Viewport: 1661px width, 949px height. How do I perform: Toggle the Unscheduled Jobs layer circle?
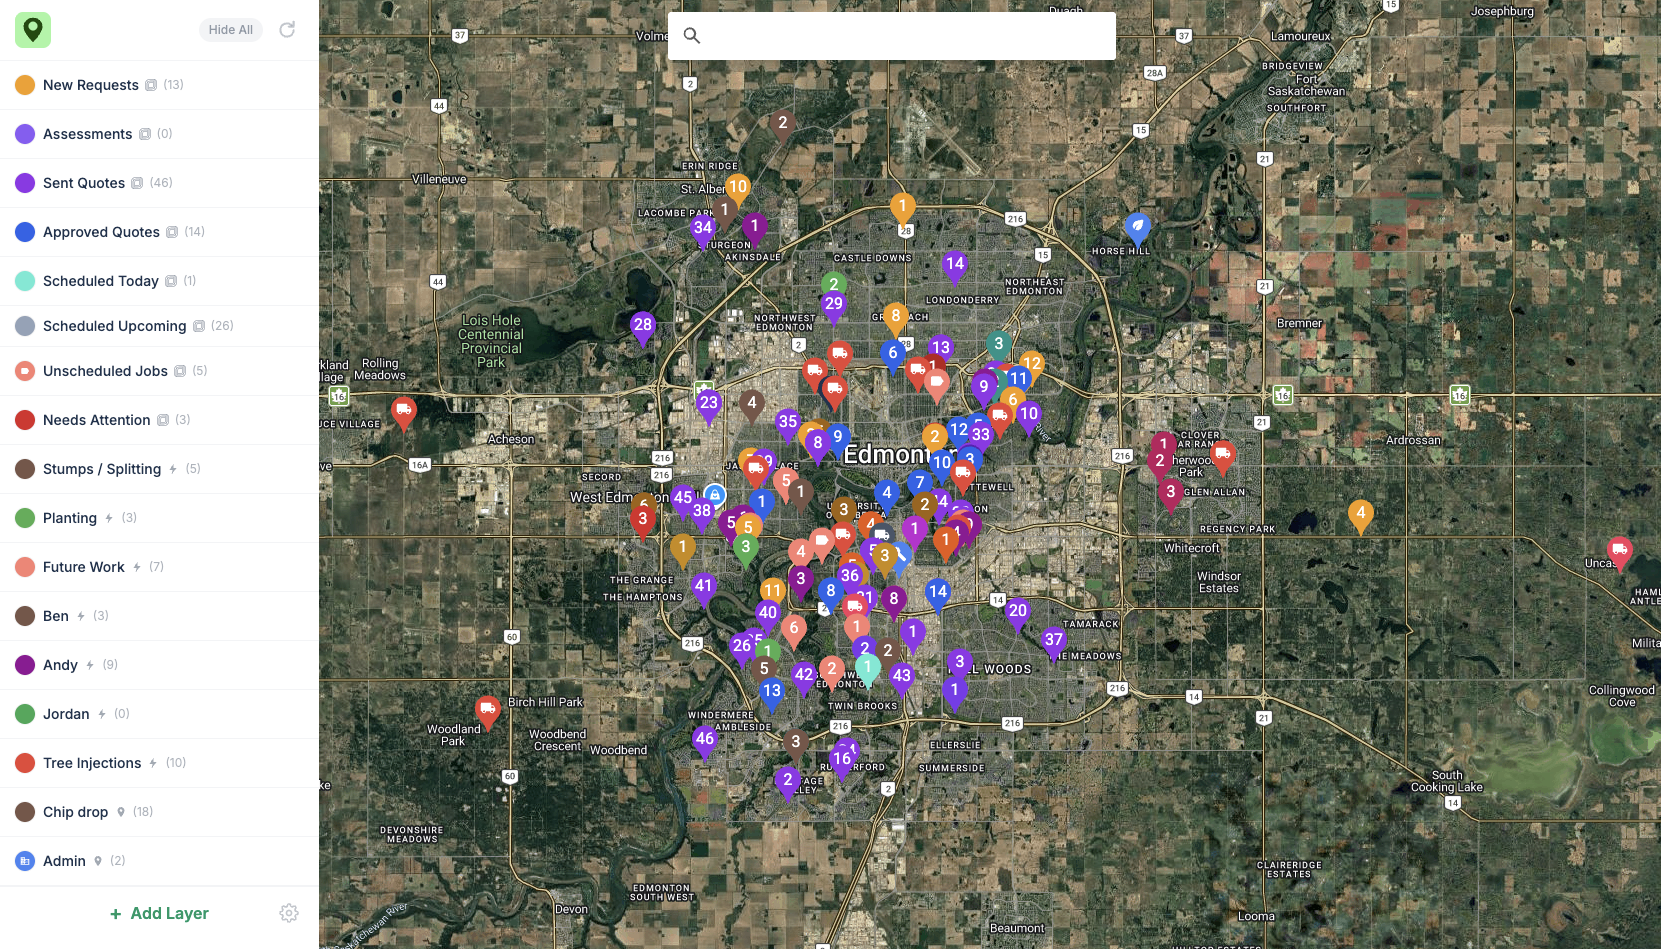pyautogui.click(x=25, y=371)
